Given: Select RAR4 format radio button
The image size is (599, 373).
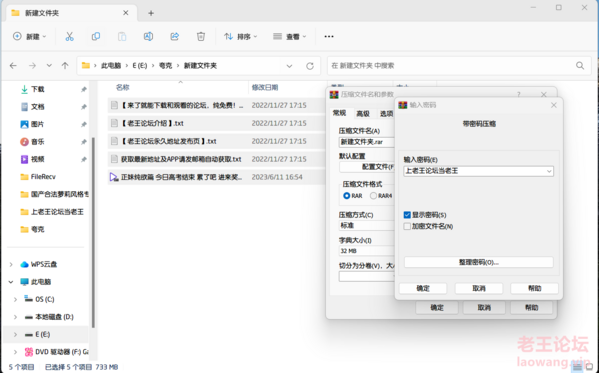Looking at the screenshot, I should (373, 196).
